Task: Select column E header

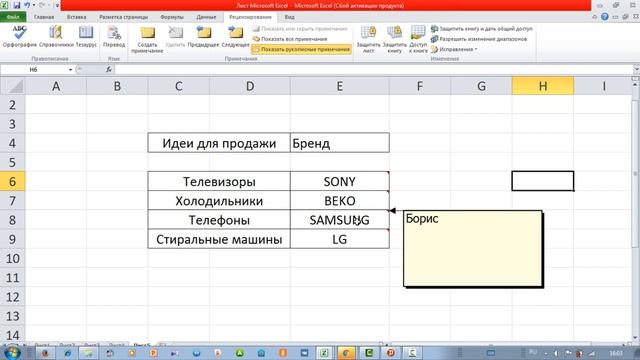Action: [340, 86]
